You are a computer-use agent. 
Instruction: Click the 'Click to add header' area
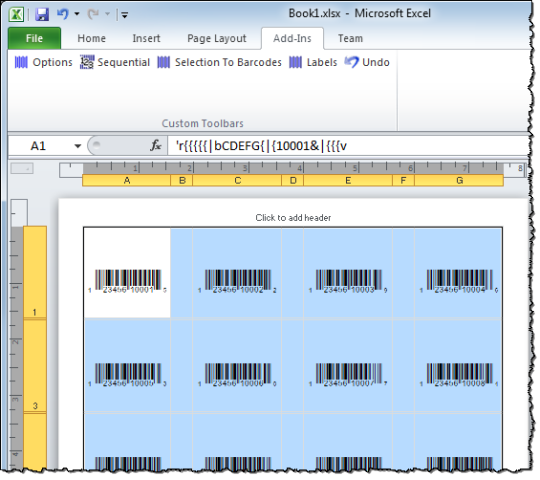point(293,218)
